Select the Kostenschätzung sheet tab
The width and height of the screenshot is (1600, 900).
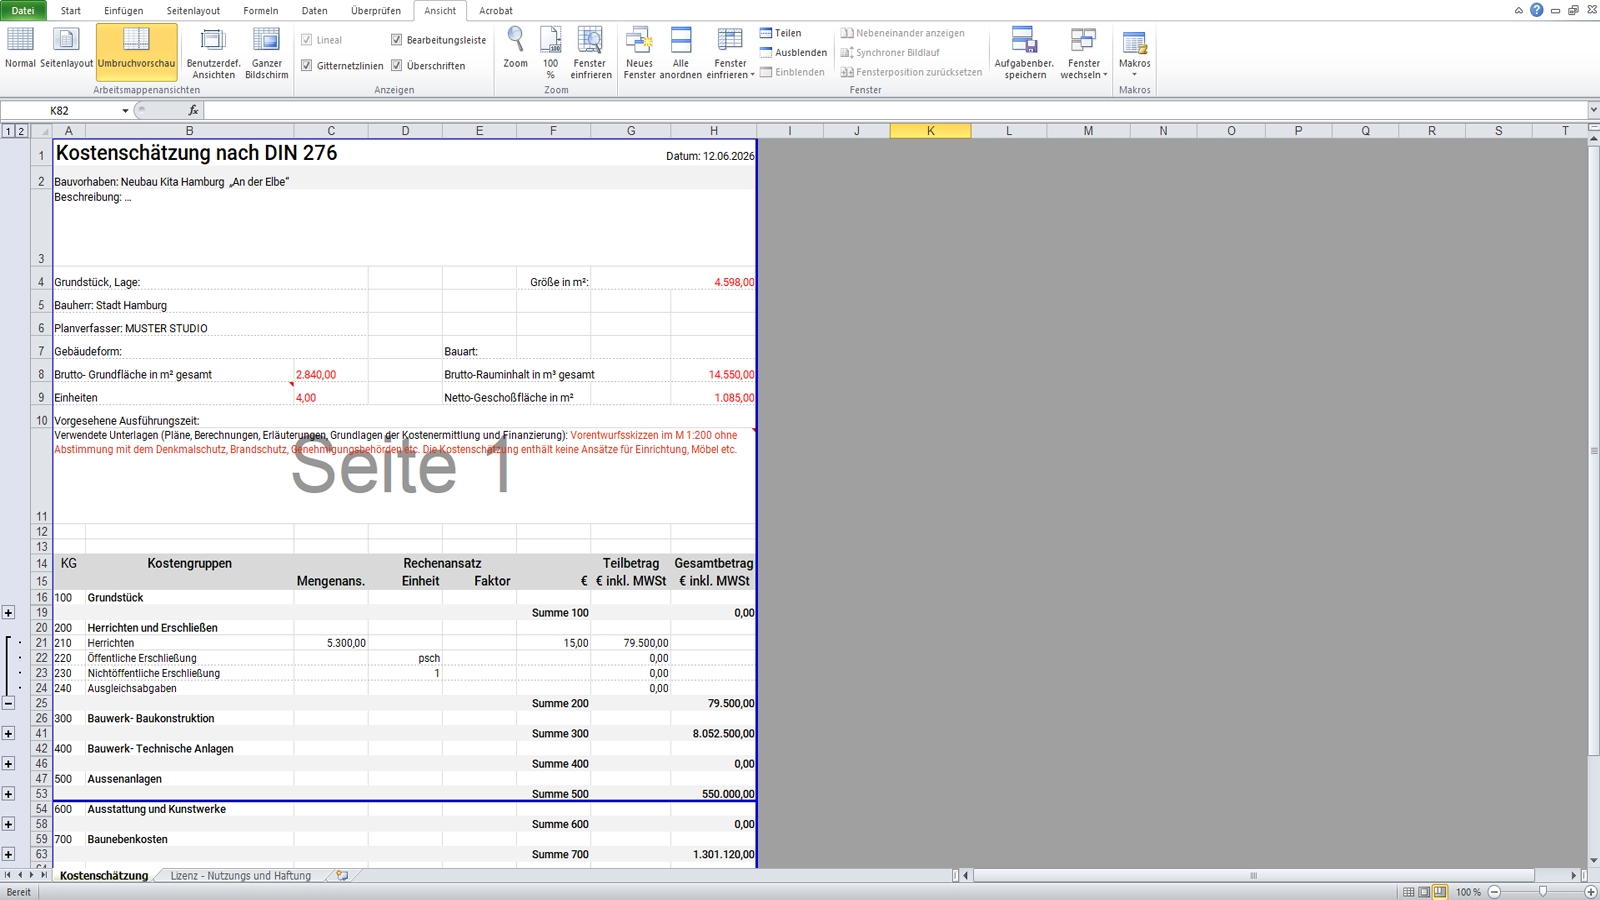(104, 876)
